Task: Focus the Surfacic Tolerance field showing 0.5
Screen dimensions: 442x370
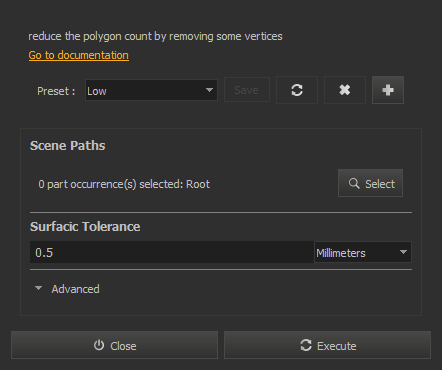Action: (172, 252)
